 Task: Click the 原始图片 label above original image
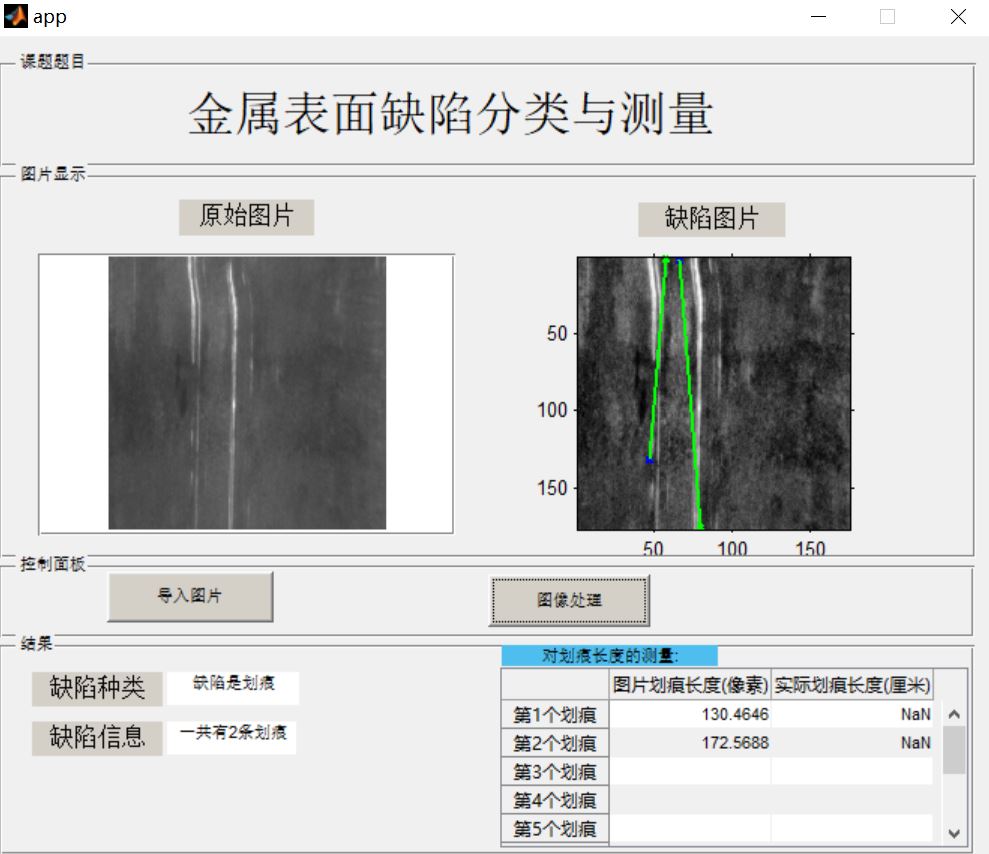(247, 216)
